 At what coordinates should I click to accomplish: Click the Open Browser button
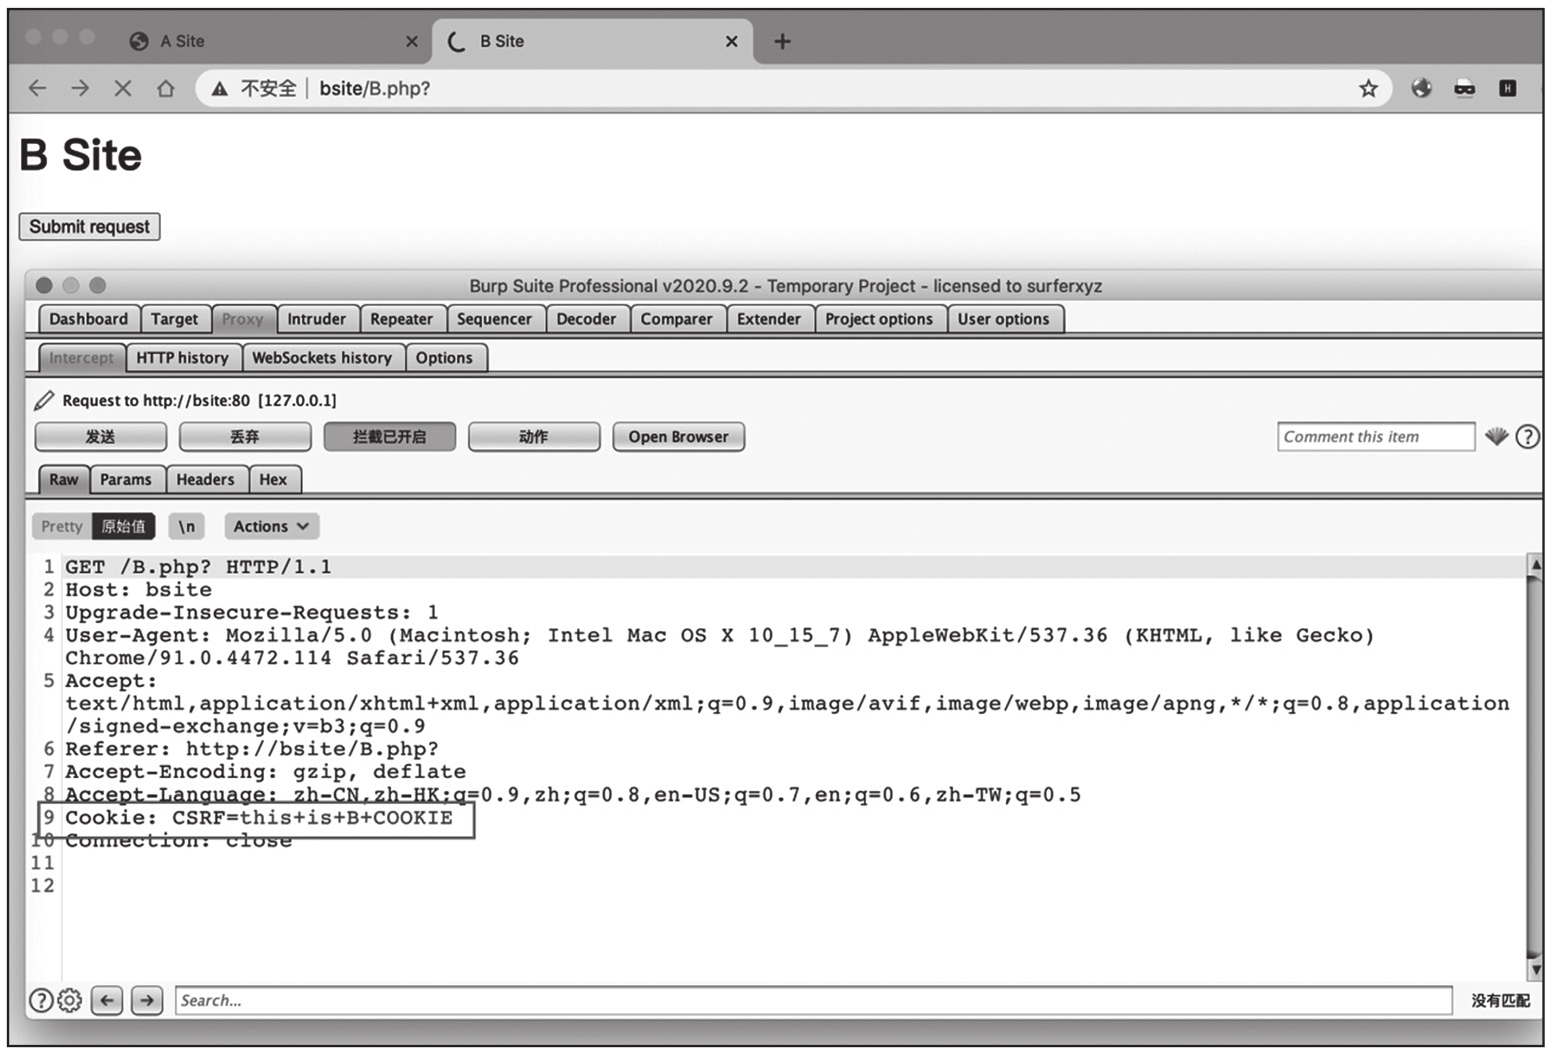pyautogui.click(x=678, y=437)
